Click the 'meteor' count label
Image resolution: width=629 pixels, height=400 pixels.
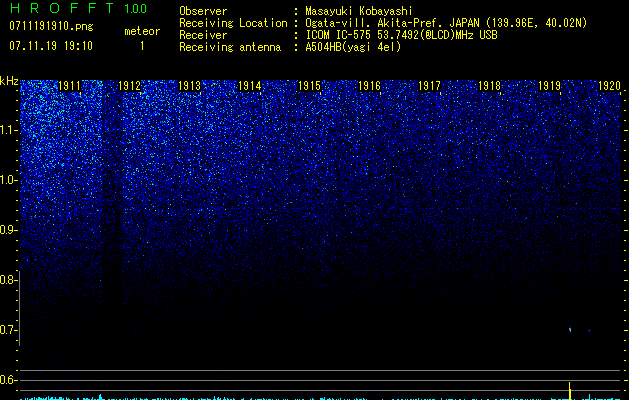tap(142, 31)
